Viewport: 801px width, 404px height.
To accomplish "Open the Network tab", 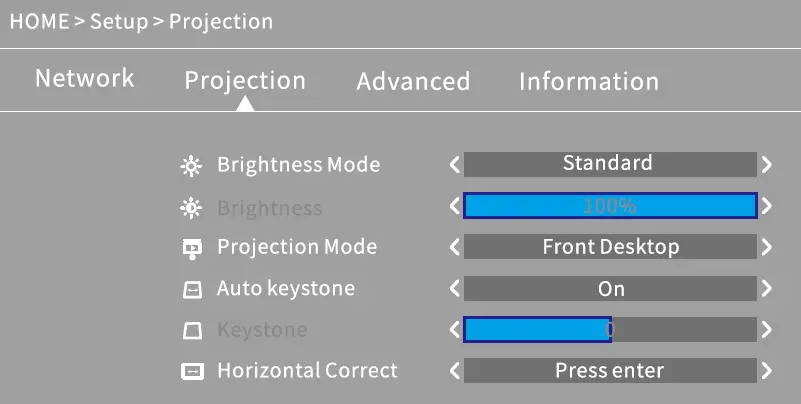I will click(x=84, y=79).
